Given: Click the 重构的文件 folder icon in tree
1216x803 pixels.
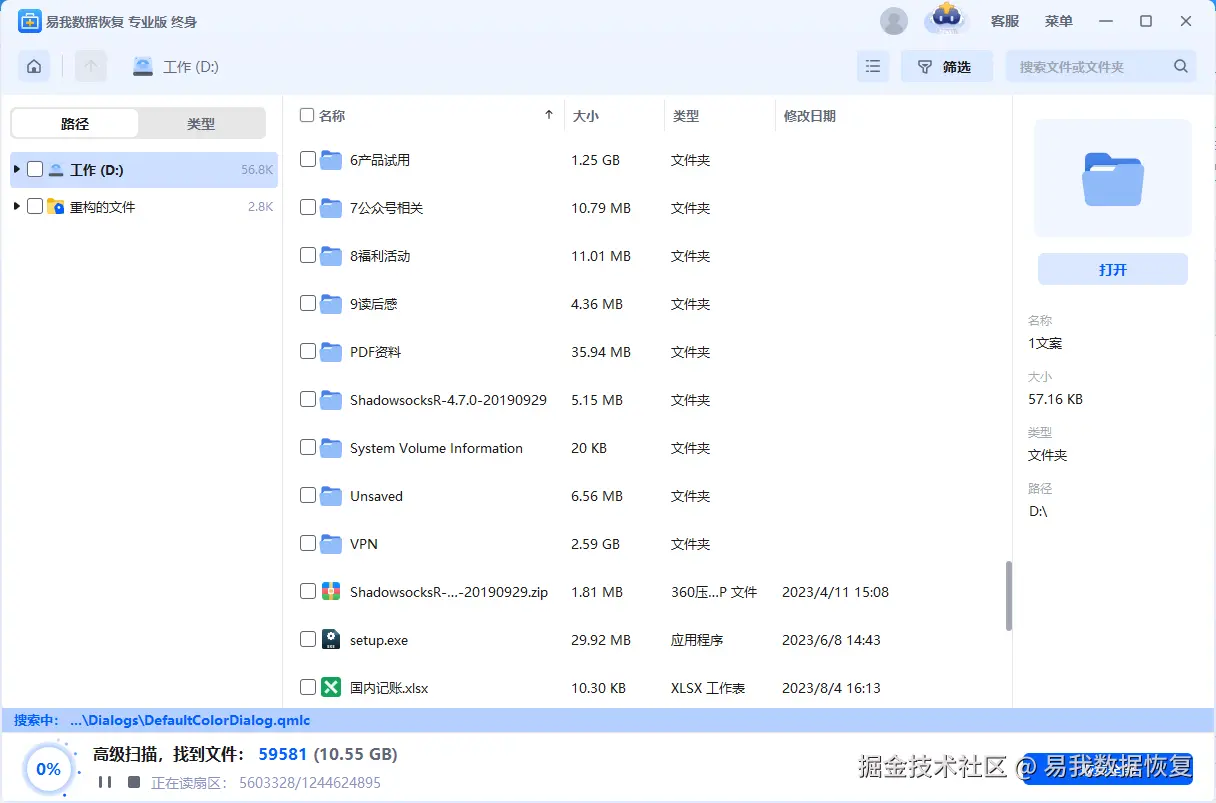Looking at the screenshot, I should tap(56, 207).
